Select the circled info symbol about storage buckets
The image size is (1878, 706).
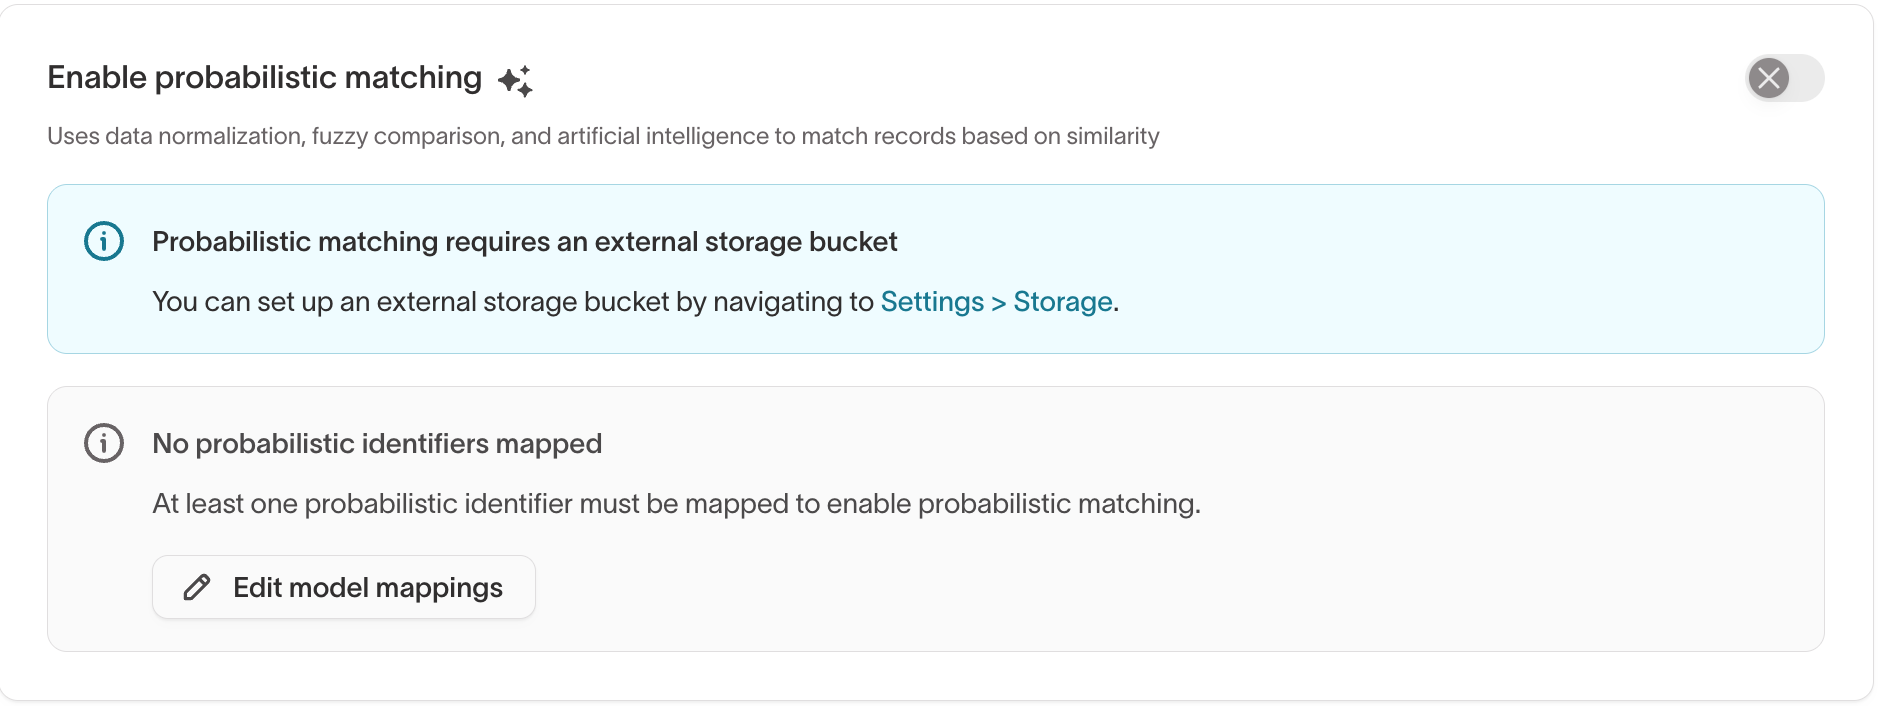pos(103,241)
